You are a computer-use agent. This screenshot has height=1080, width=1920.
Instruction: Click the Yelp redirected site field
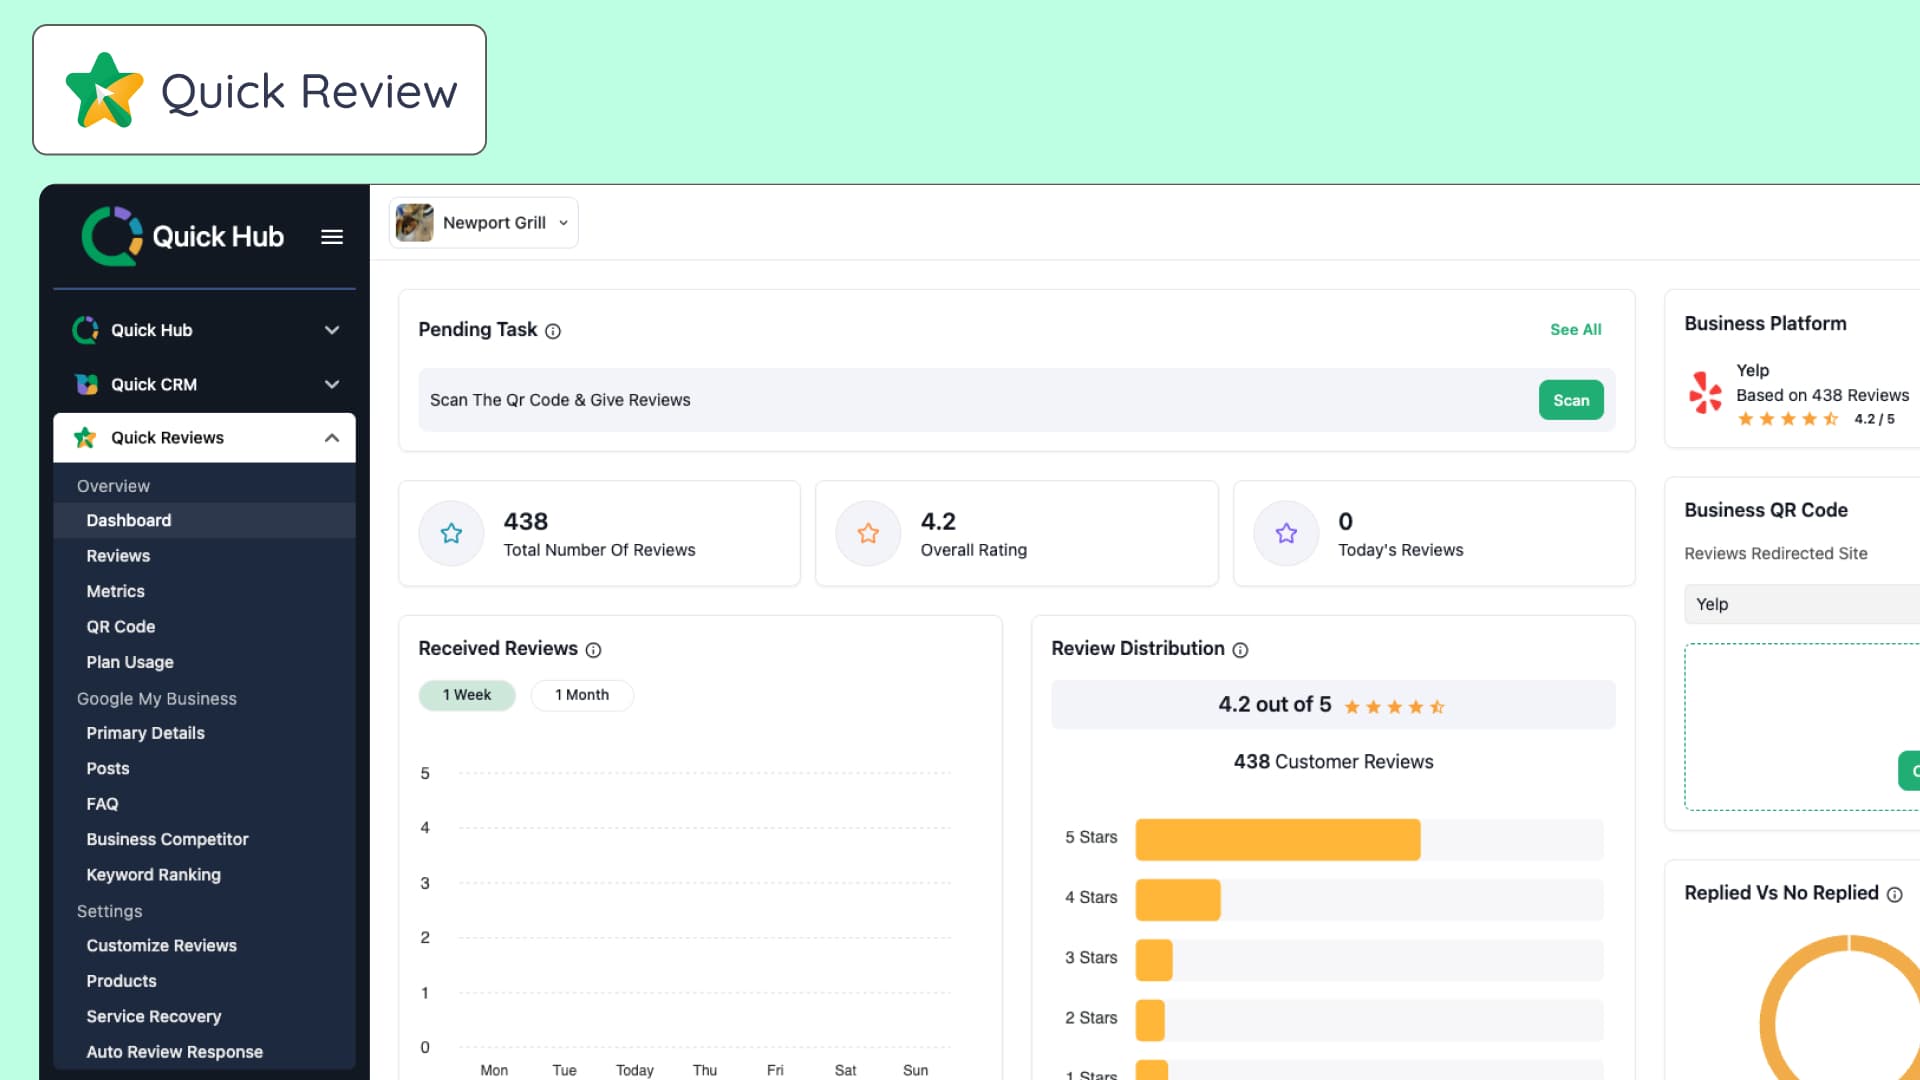[1800, 604]
